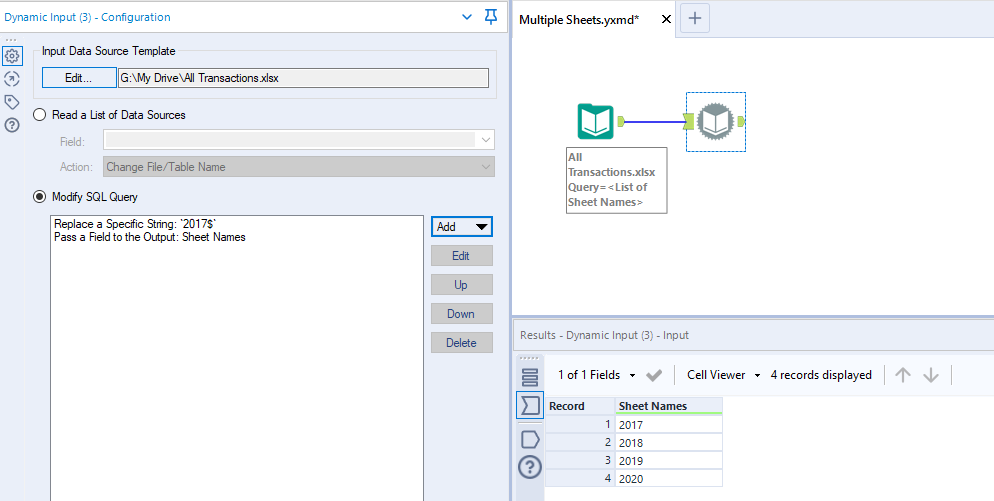Show the input anchor sigma results icon

(x=530, y=405)
